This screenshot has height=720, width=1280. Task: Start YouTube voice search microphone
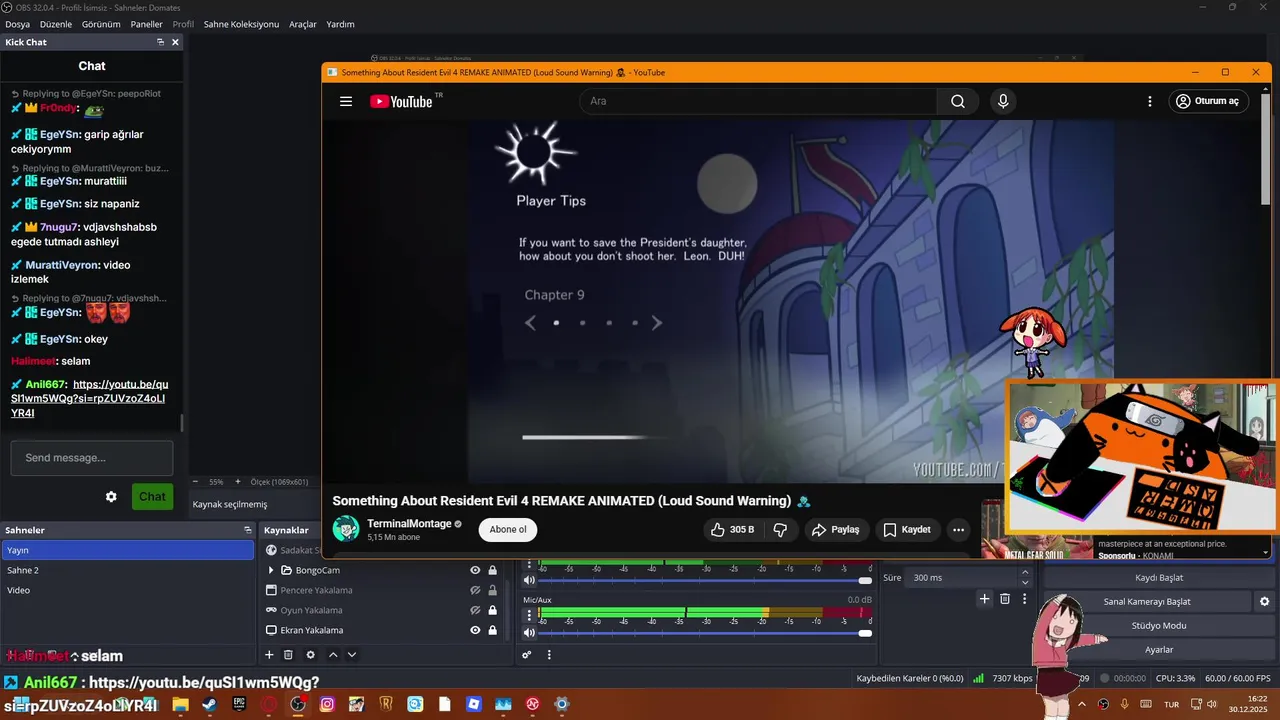(x=1003, y=101)
